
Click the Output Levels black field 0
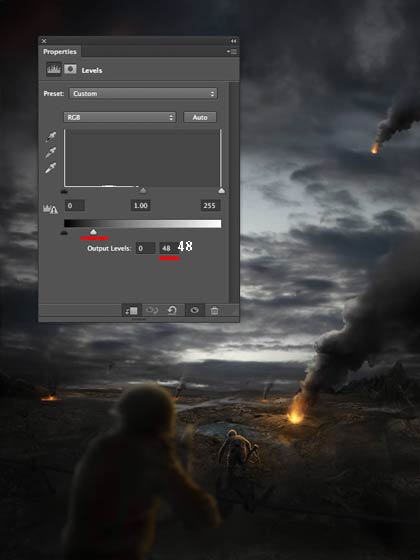145,248
